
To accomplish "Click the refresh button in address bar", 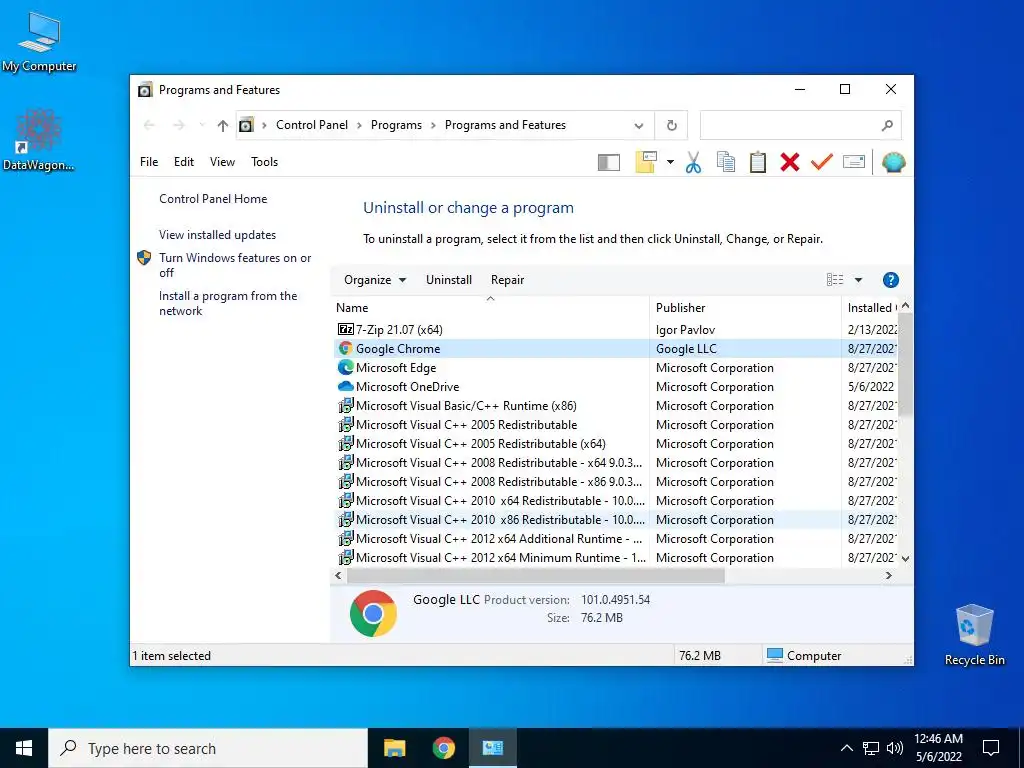I will (671, 126).
